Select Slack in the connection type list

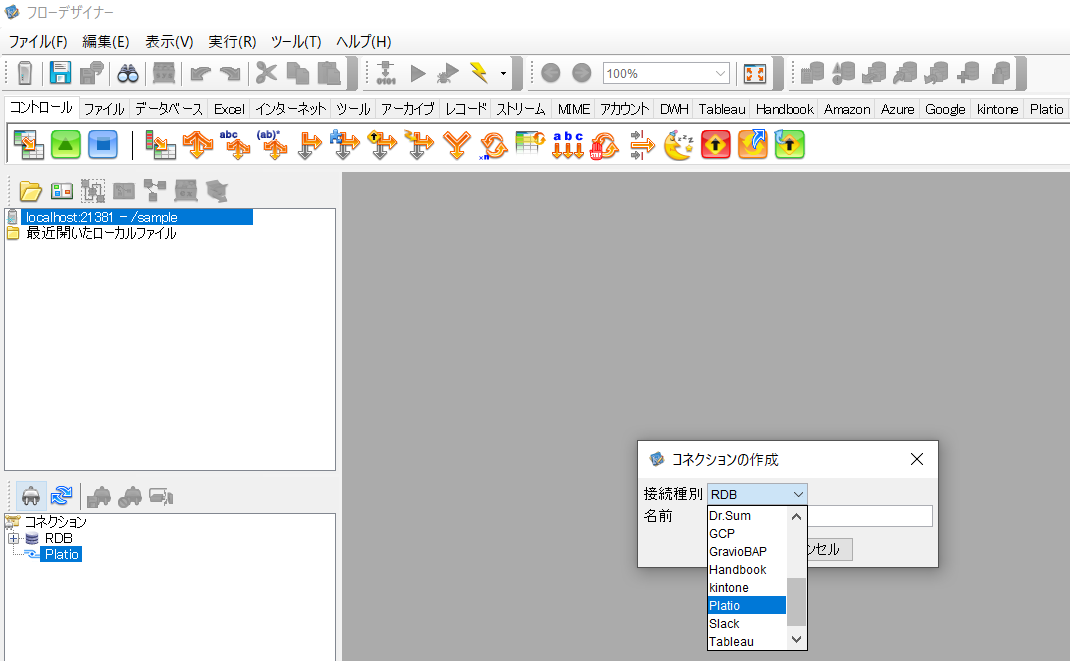pos(747,623)
